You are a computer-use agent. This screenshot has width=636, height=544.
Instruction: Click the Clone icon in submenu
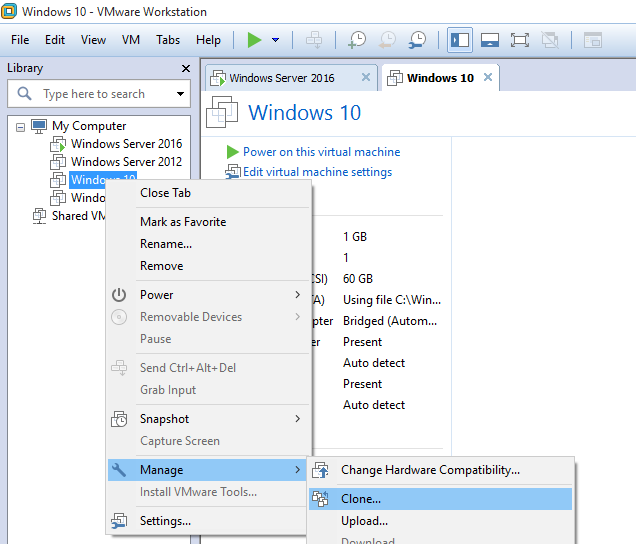coord(320,499)
